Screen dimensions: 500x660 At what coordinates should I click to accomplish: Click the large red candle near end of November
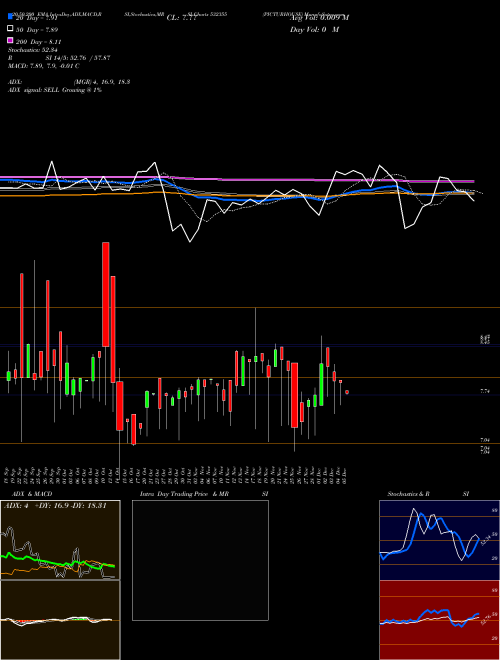[x=295, y=395]
